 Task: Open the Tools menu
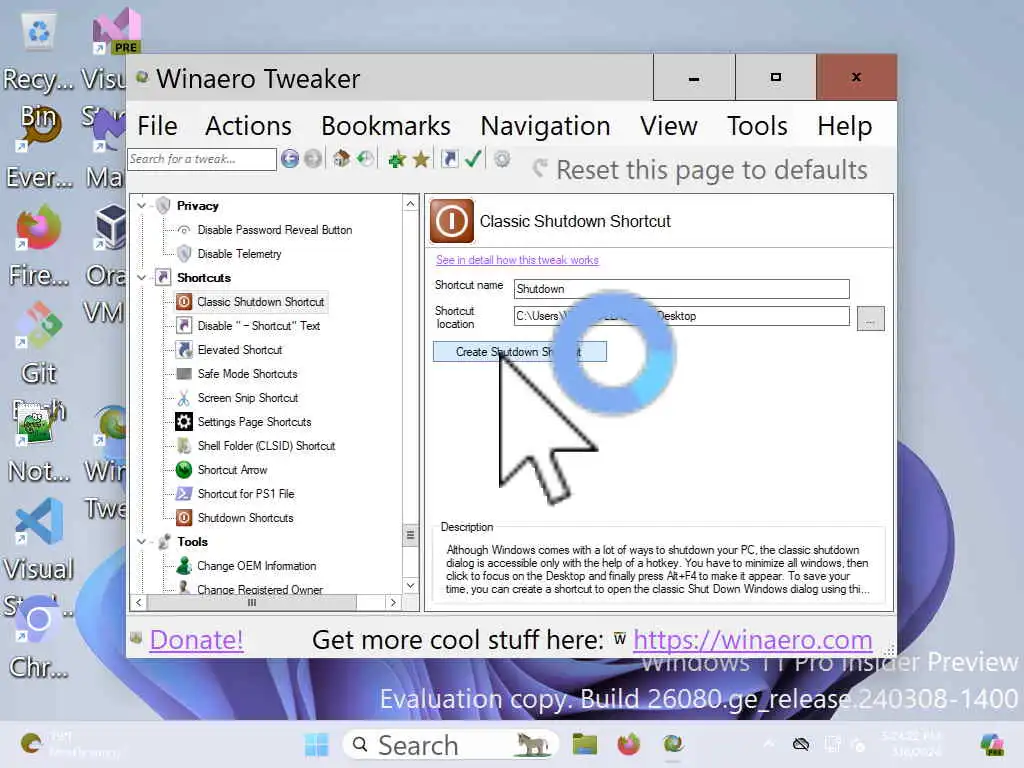coord(757,126)
